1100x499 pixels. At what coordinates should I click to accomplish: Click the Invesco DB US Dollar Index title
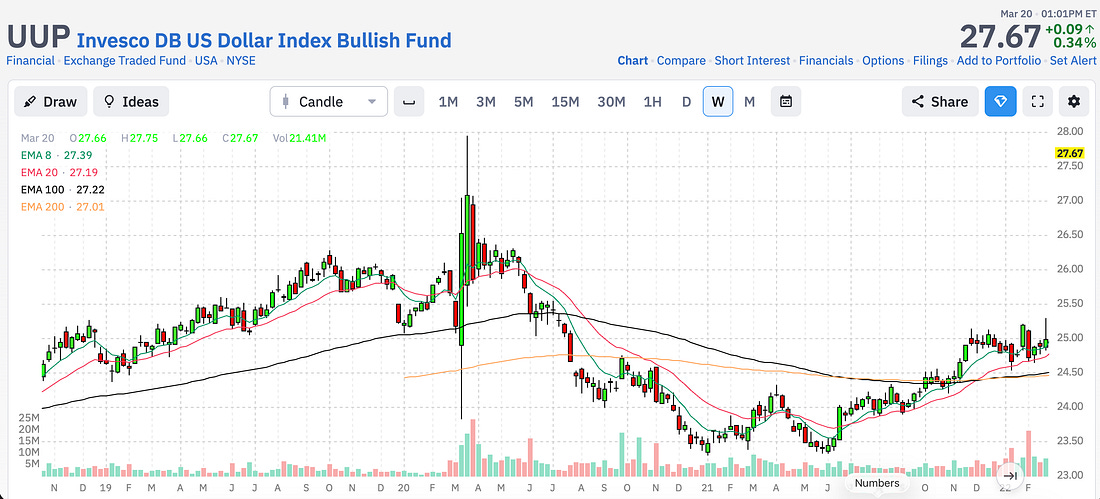(x=264, y=40)
